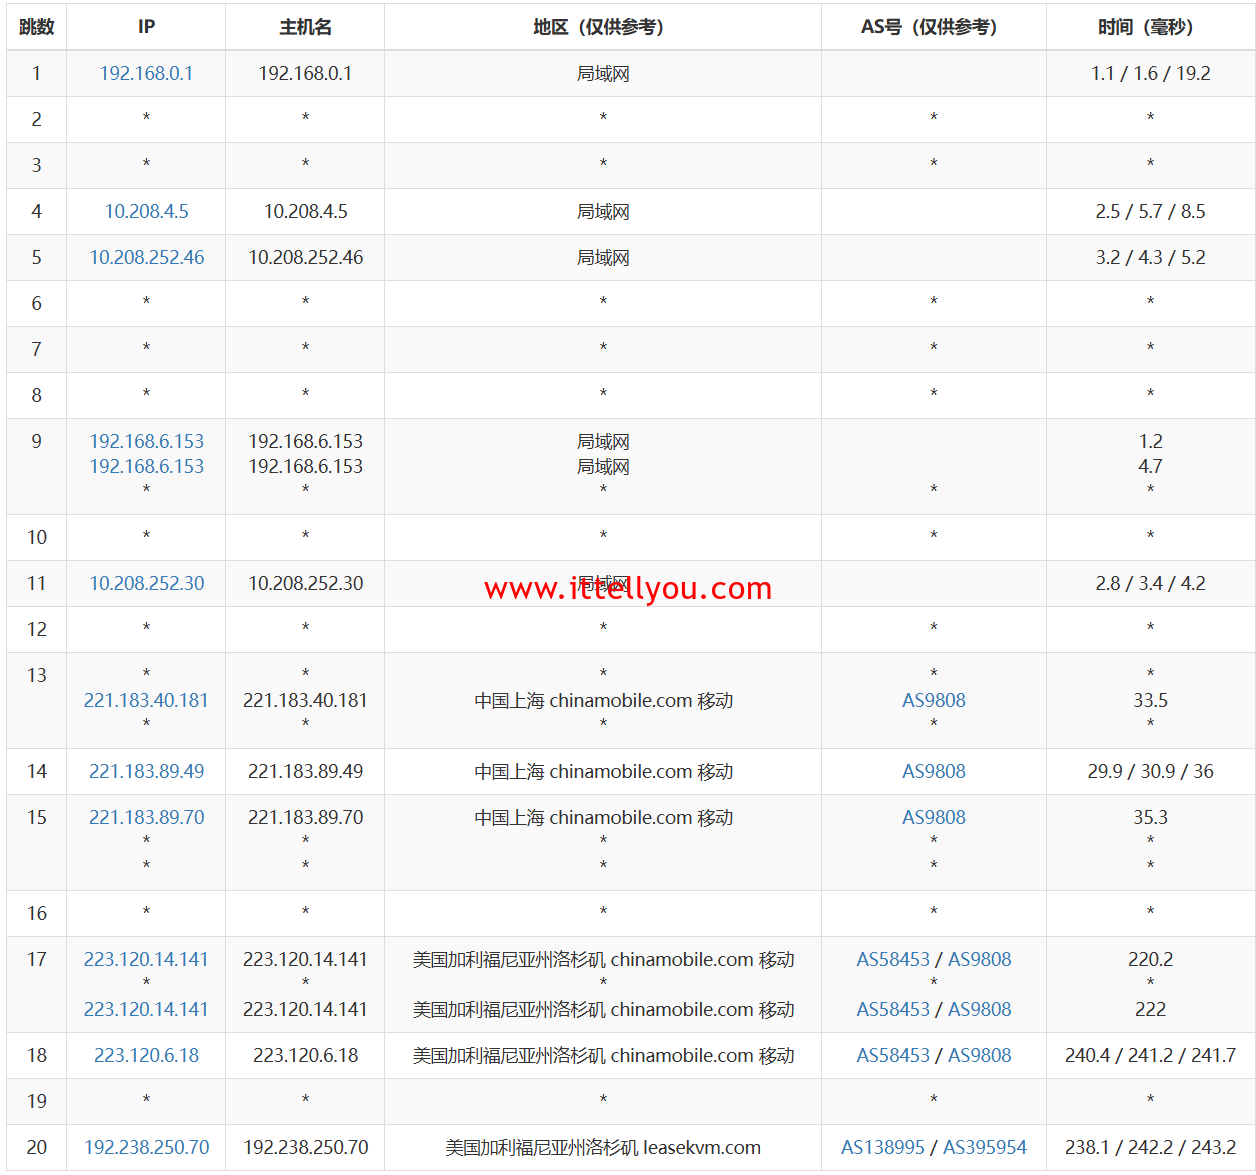This screenshot has width=1256, height=1175.
Task: Click time value 35.3 in hop 15
Action: tap(1150, 817)
